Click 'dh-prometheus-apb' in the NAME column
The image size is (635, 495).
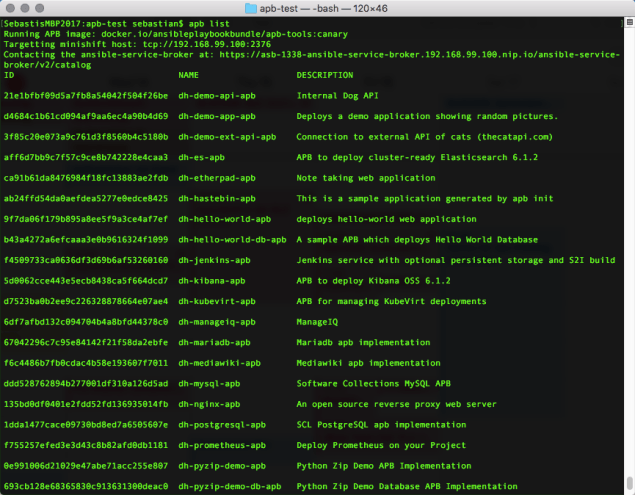[x=222, y=445]
